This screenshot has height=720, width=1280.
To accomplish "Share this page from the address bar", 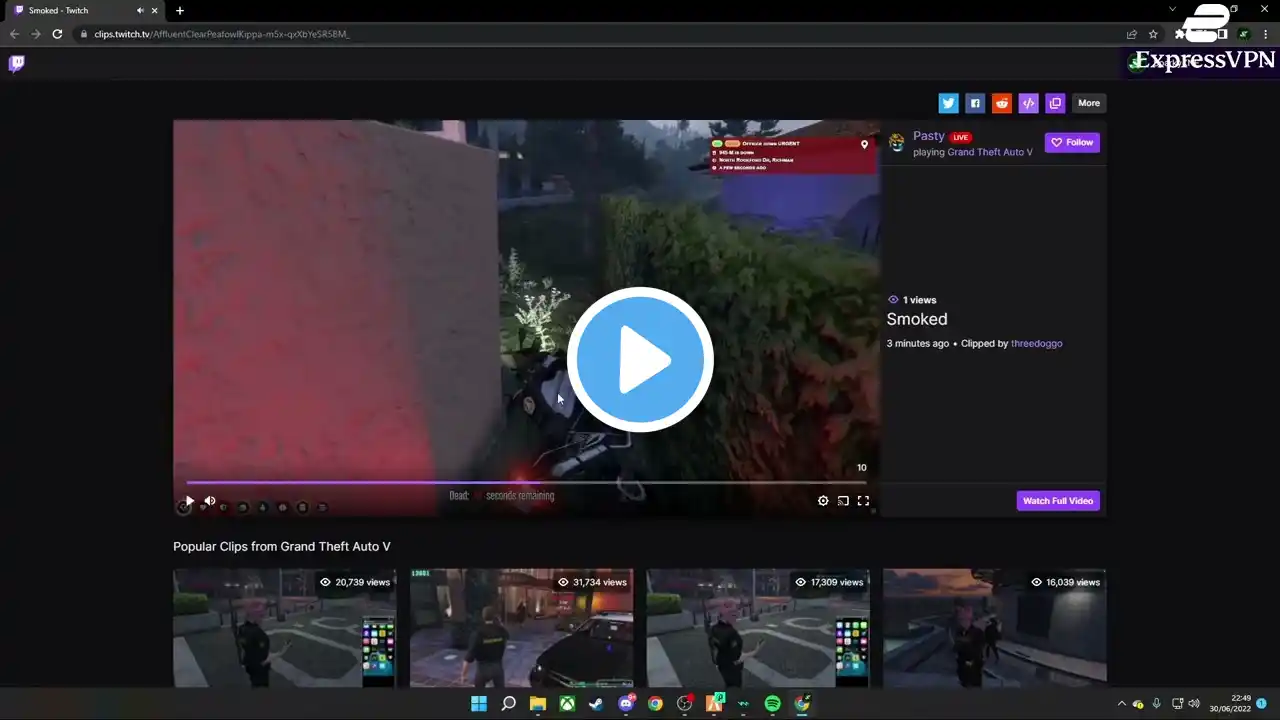I will tap(1131, 34).
